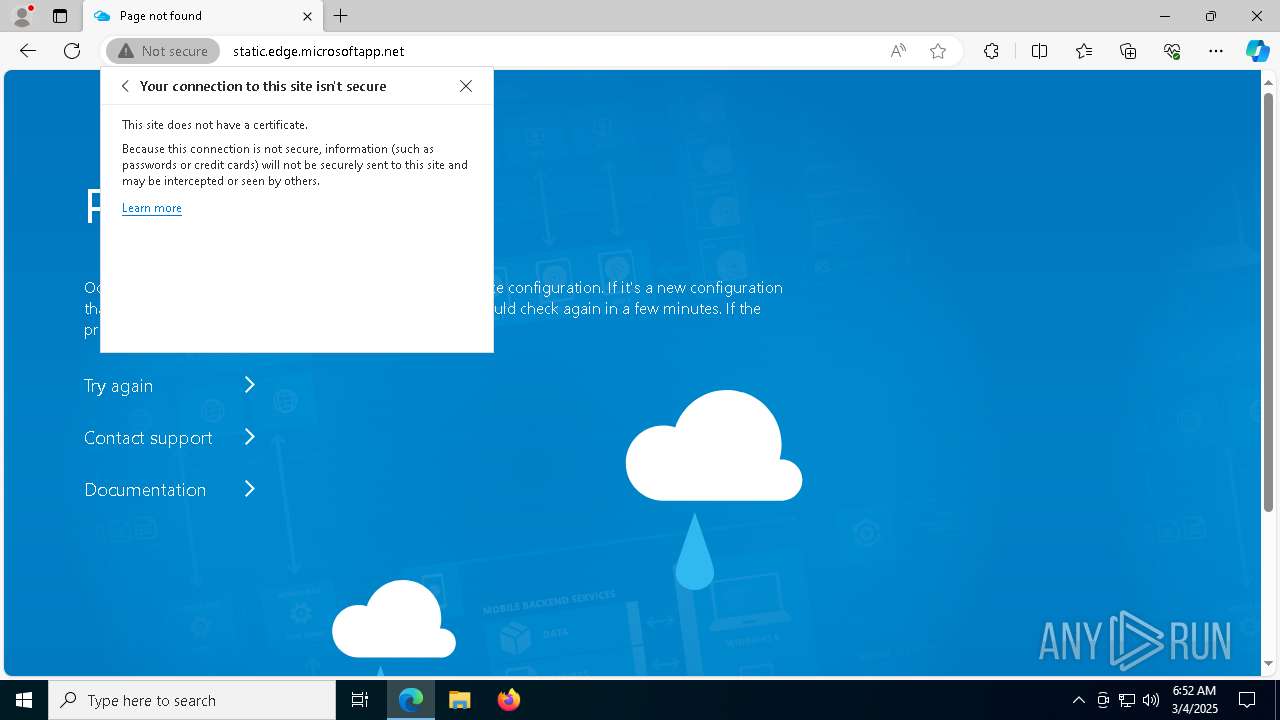This screenshot has height=720, width=1280.
Task: Open the Windows Start menu
Action: 24,700
